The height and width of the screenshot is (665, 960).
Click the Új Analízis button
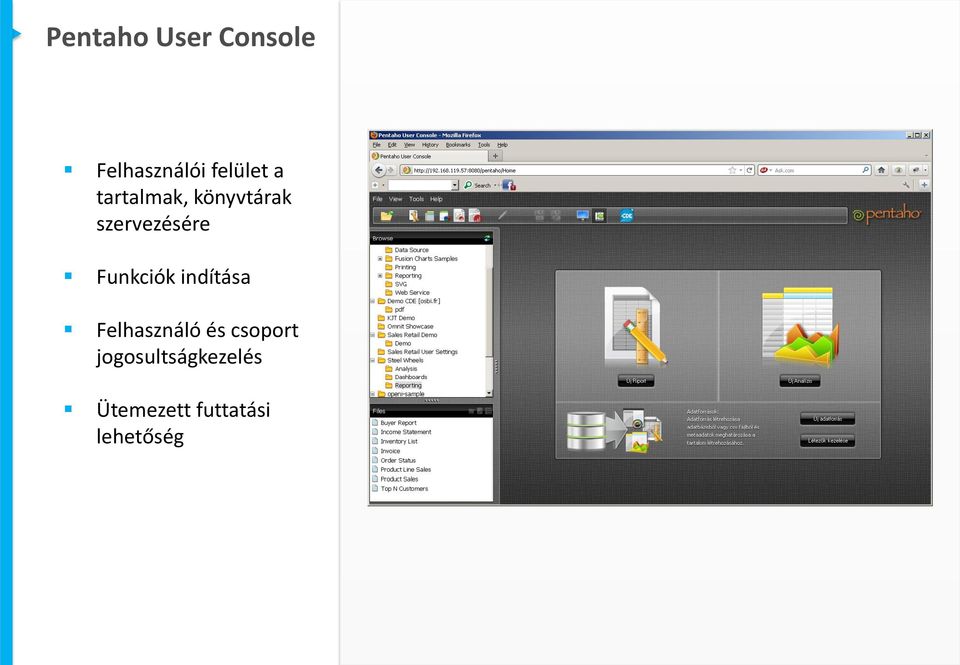(800, 381)
